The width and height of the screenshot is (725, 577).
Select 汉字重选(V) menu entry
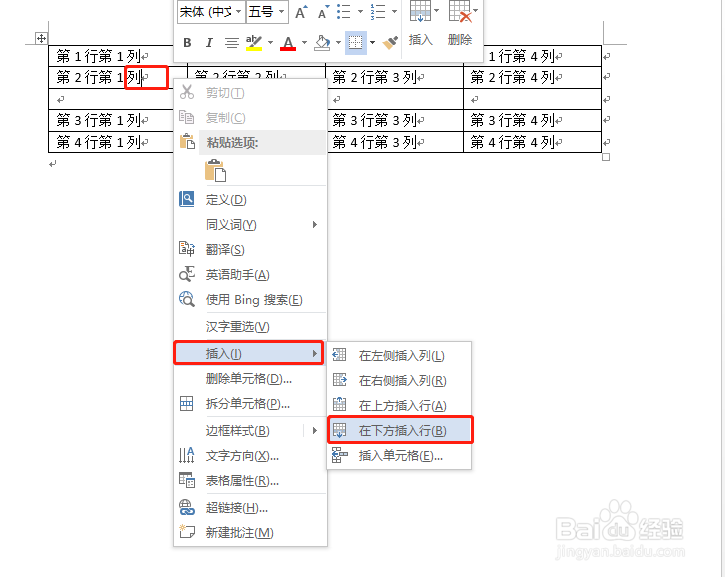[251, 327]
